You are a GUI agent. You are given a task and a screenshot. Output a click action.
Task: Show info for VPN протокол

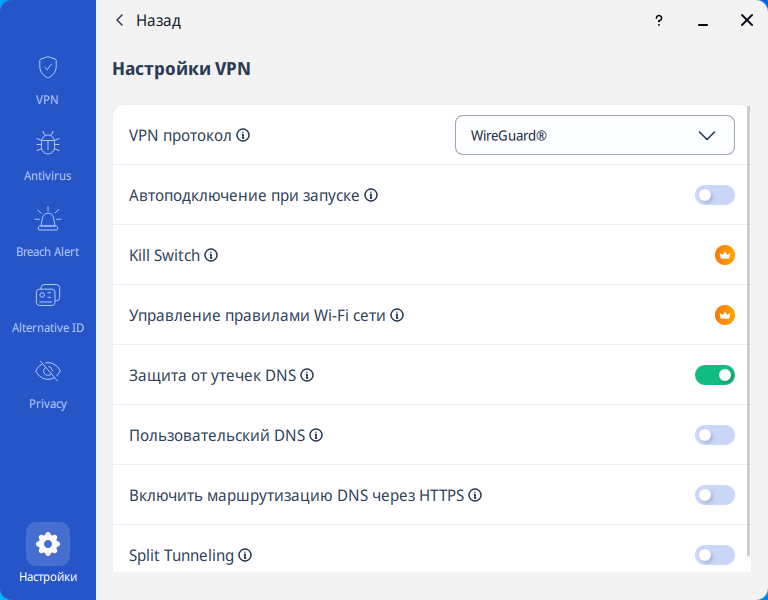click(243, 135)
